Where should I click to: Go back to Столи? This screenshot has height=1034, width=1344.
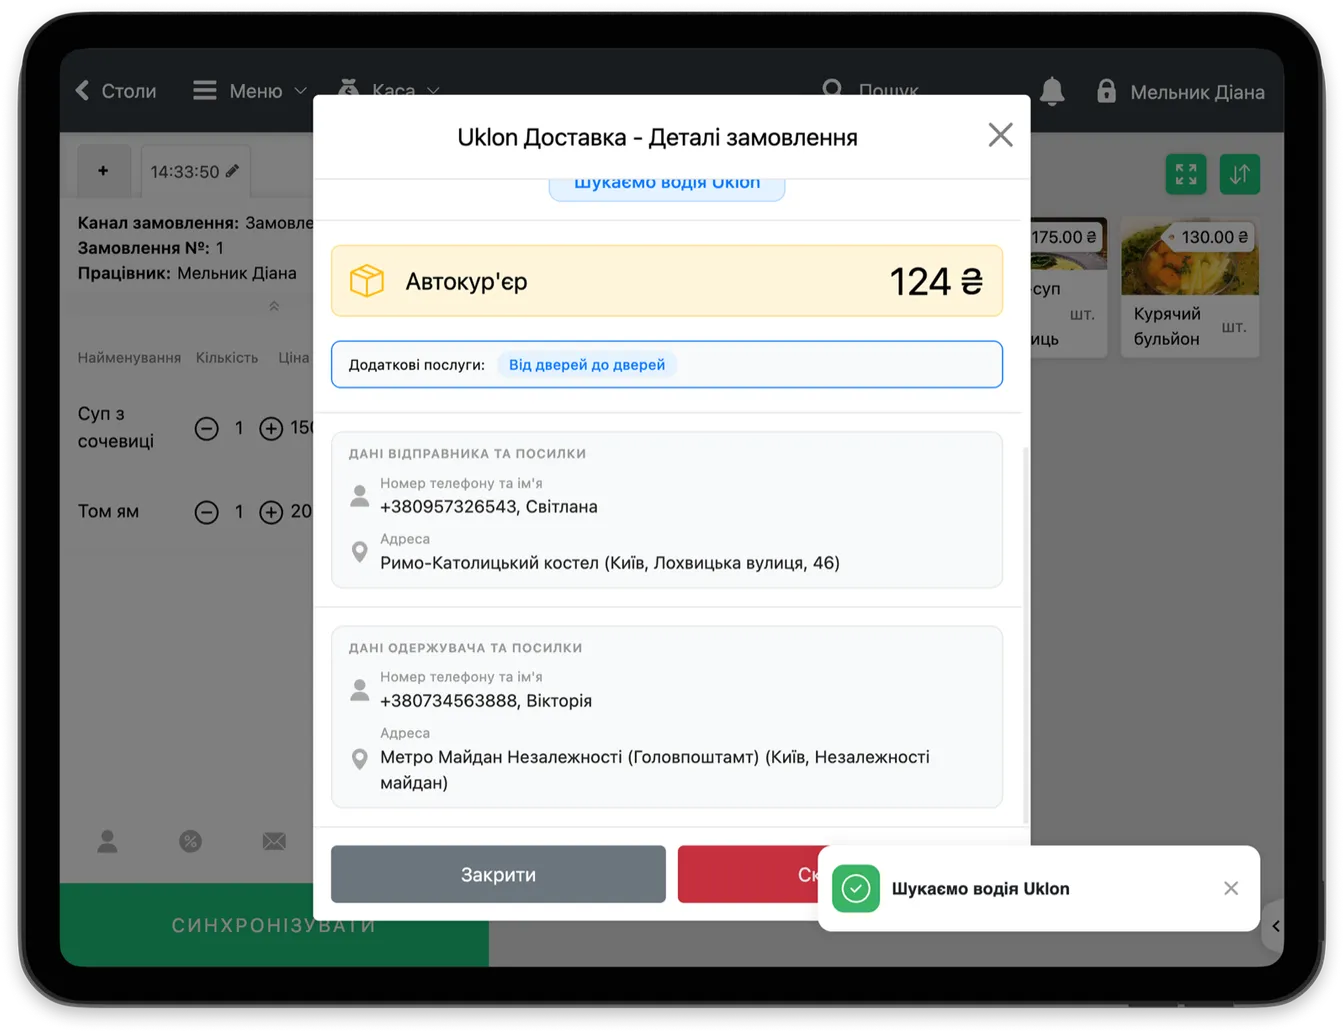tap(116, 91)
